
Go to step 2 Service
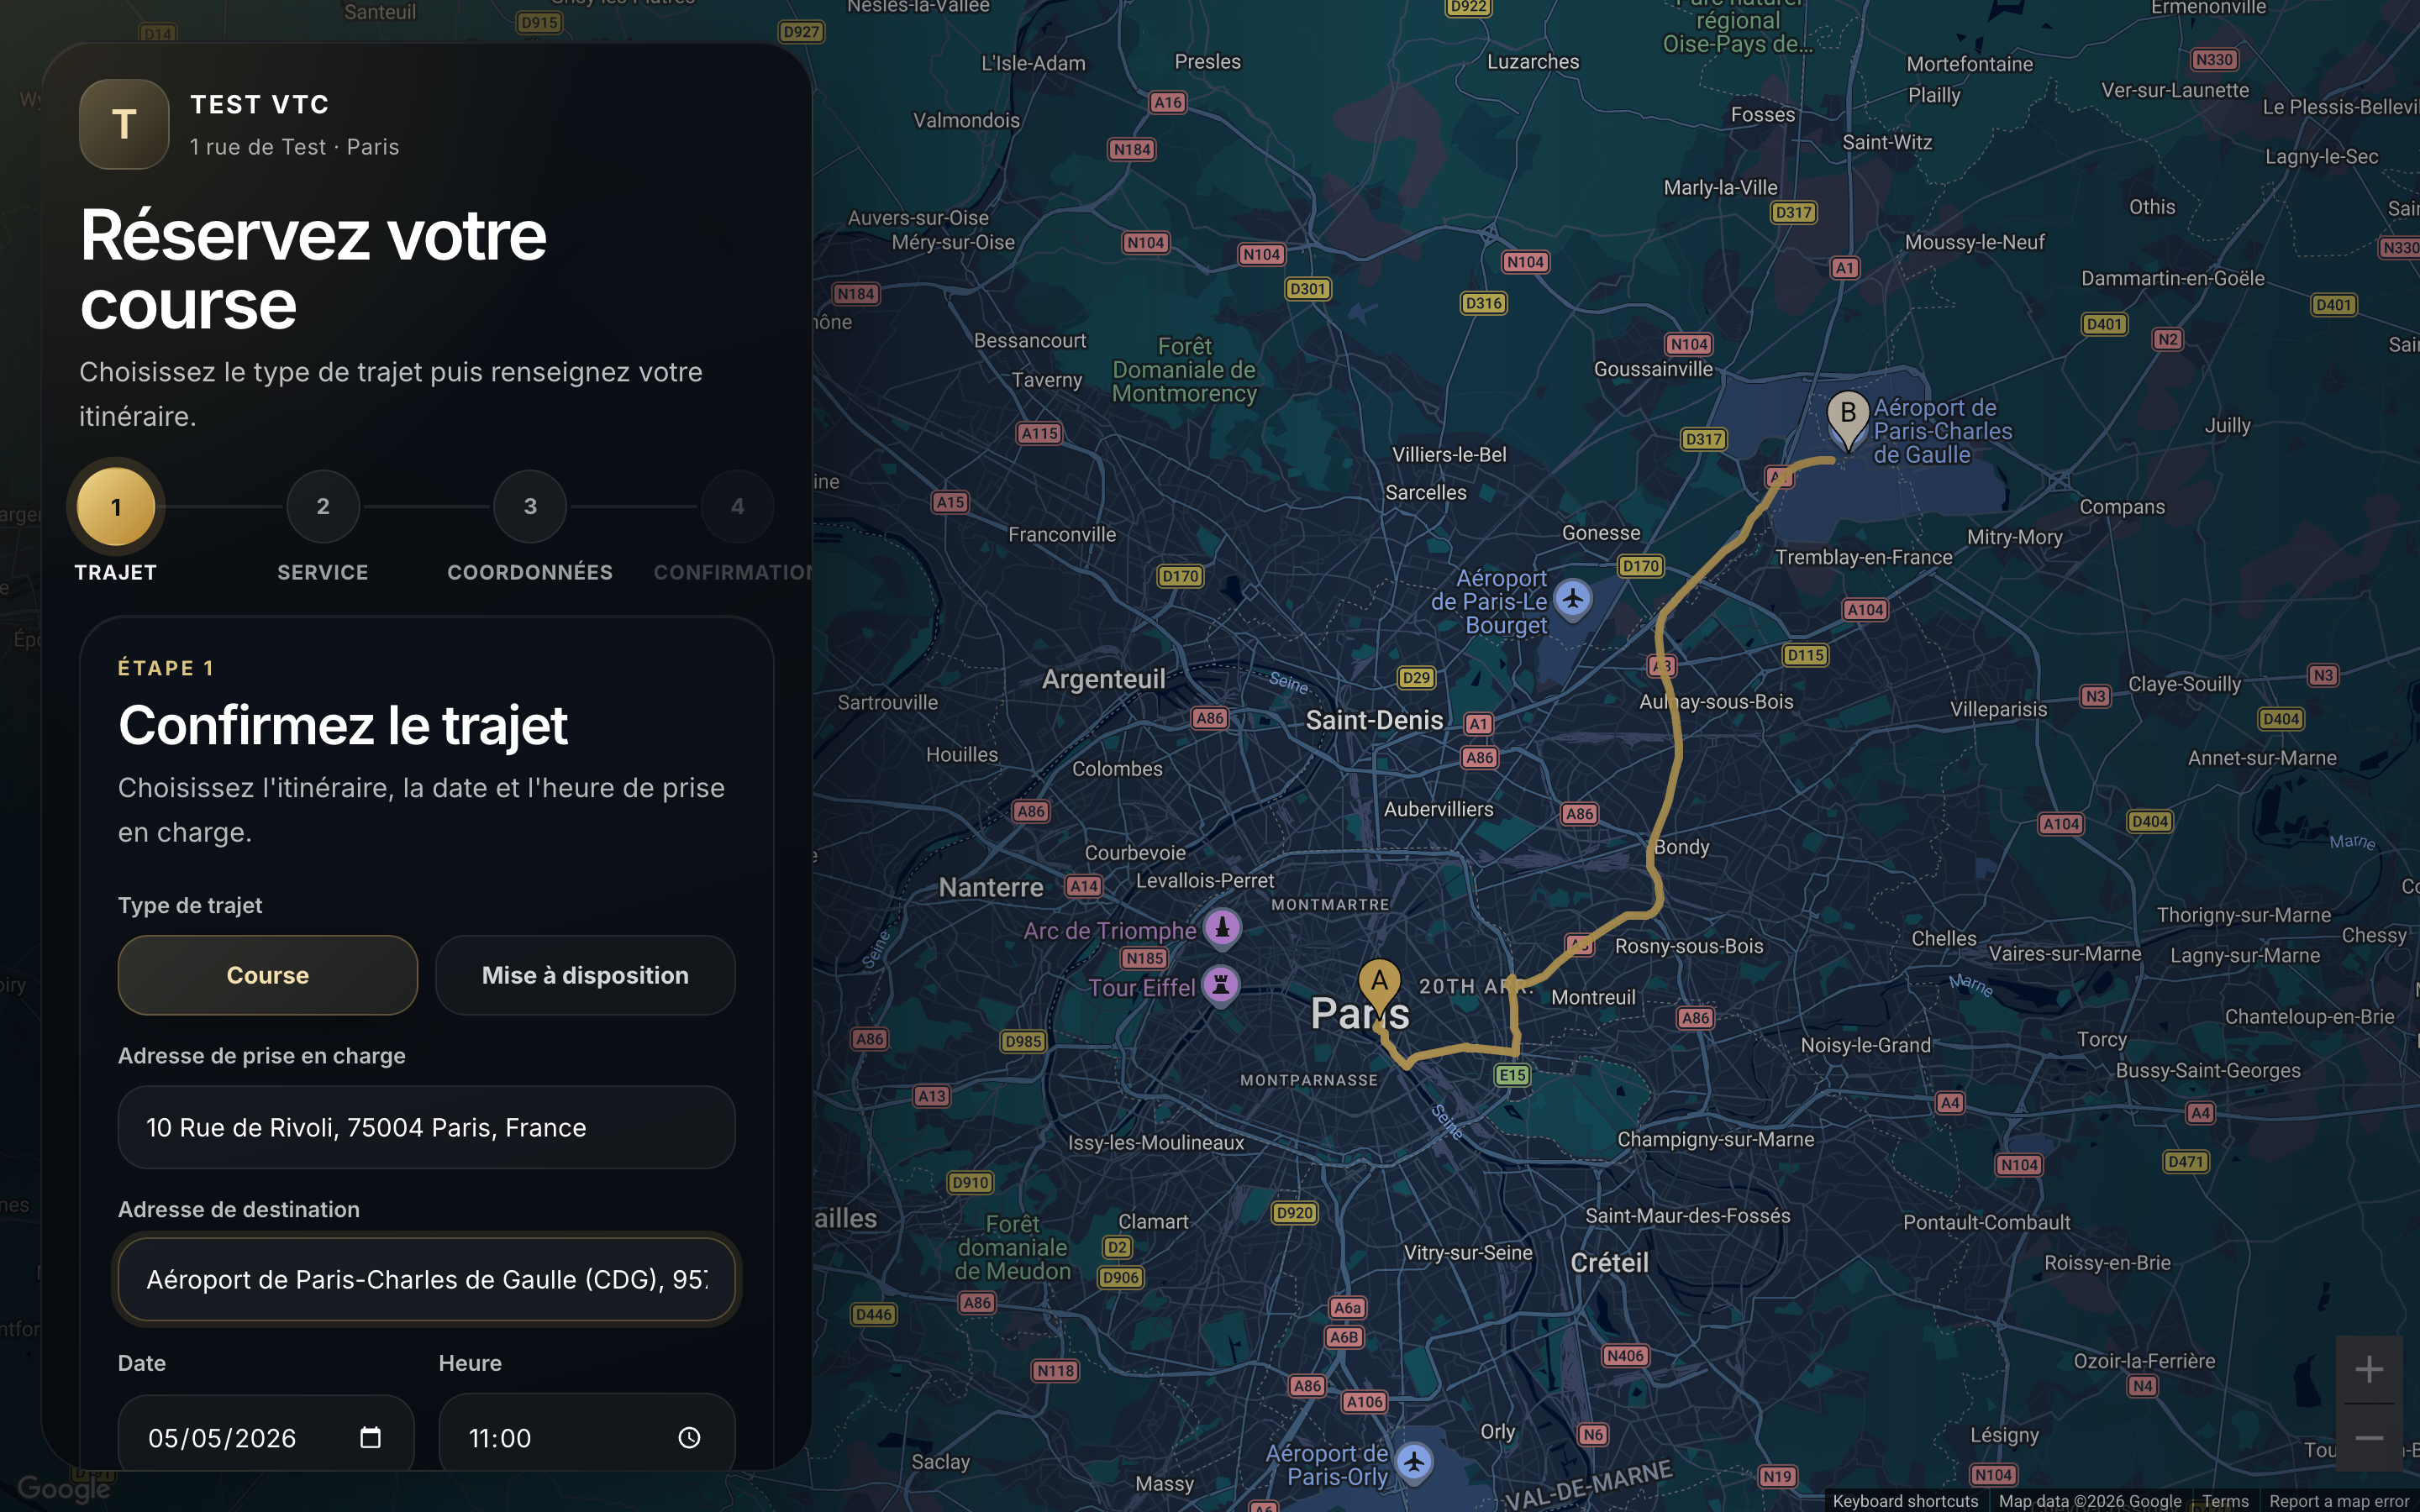pos(323,507)
